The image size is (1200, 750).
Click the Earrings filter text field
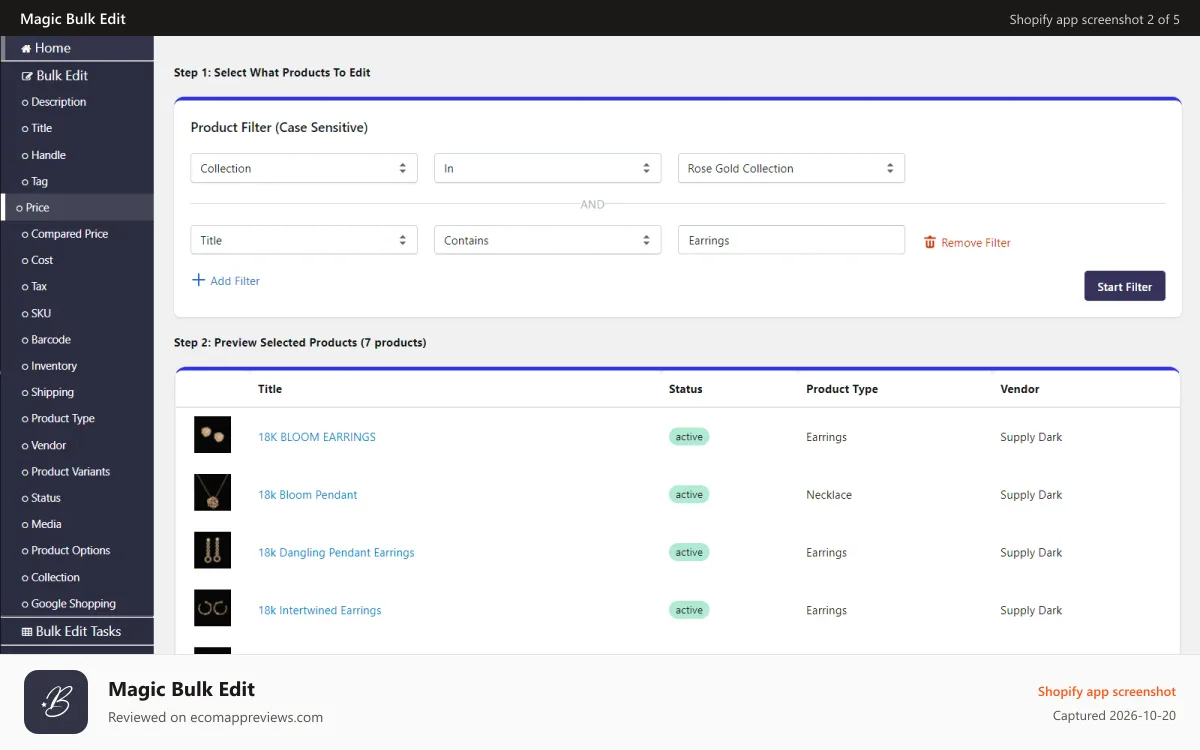[x=791, y=240]
